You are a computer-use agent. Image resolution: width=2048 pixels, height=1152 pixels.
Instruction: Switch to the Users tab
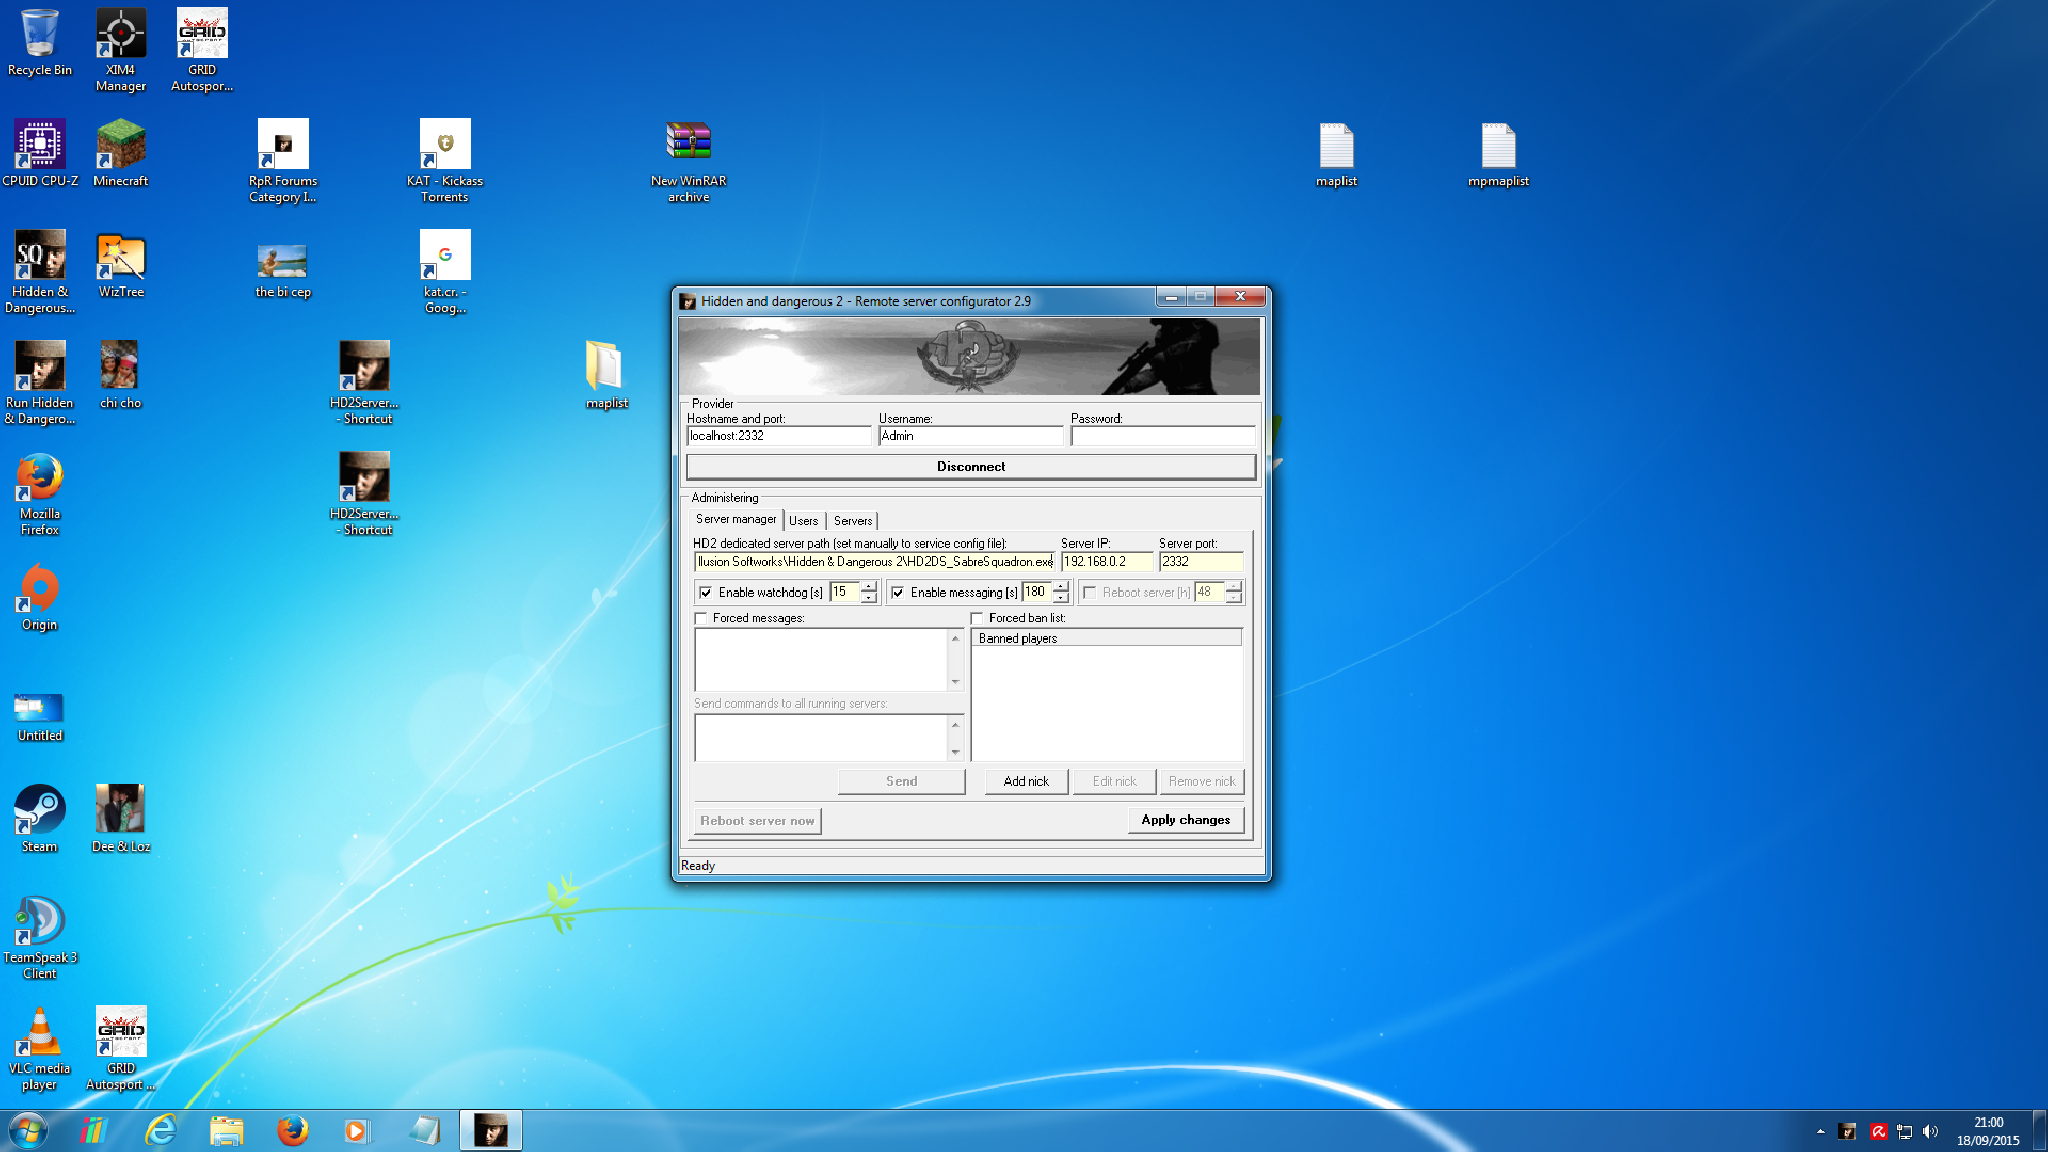click(x=803, y=521)
